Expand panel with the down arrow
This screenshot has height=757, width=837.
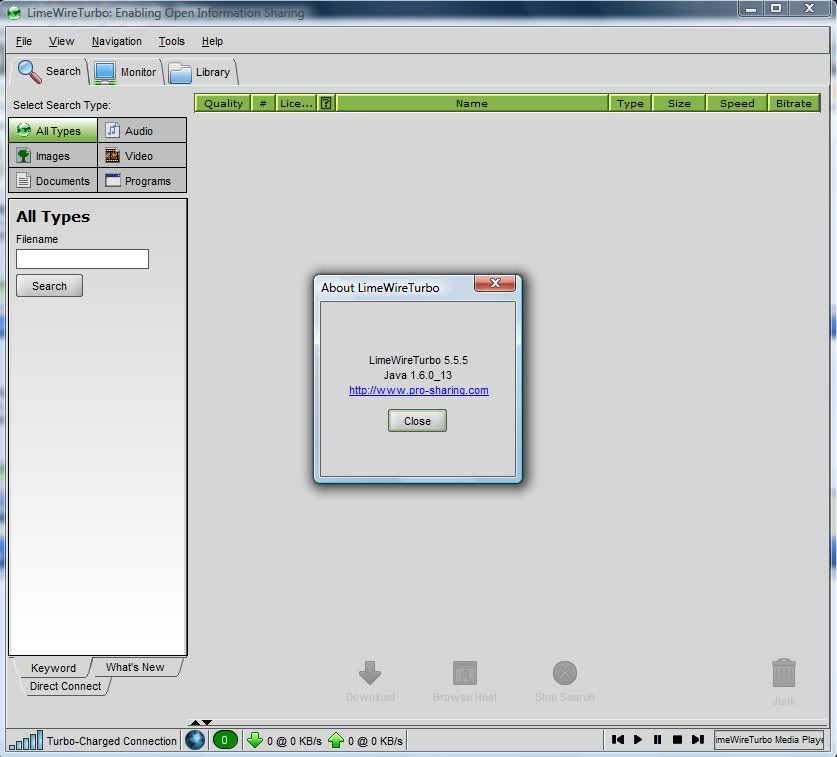tap(207, 722)
